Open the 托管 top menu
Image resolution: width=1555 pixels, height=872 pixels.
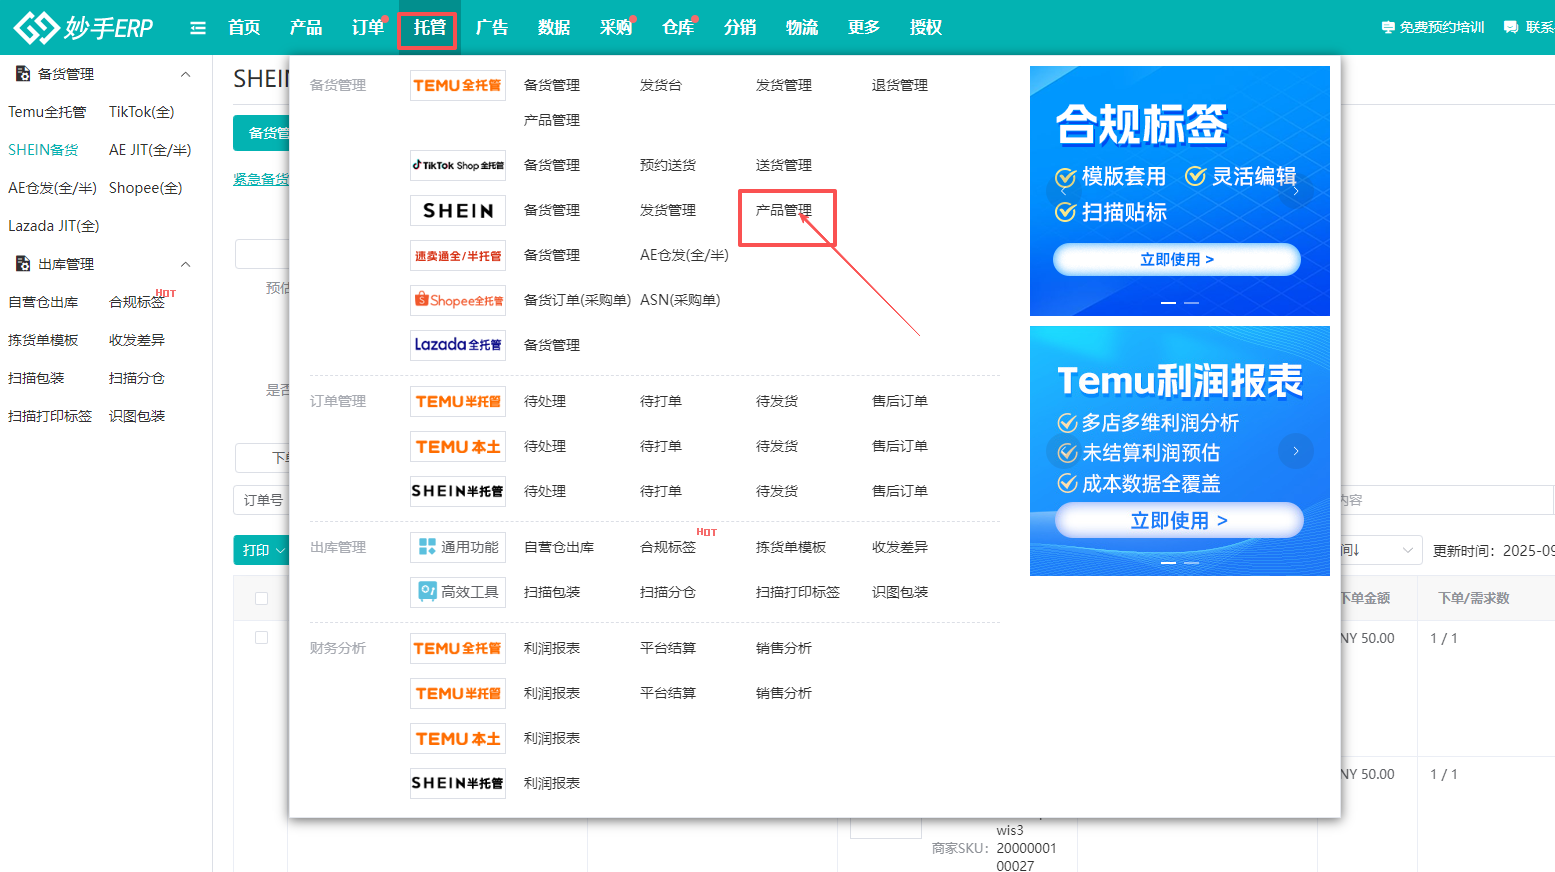click(x=430, y=28)
